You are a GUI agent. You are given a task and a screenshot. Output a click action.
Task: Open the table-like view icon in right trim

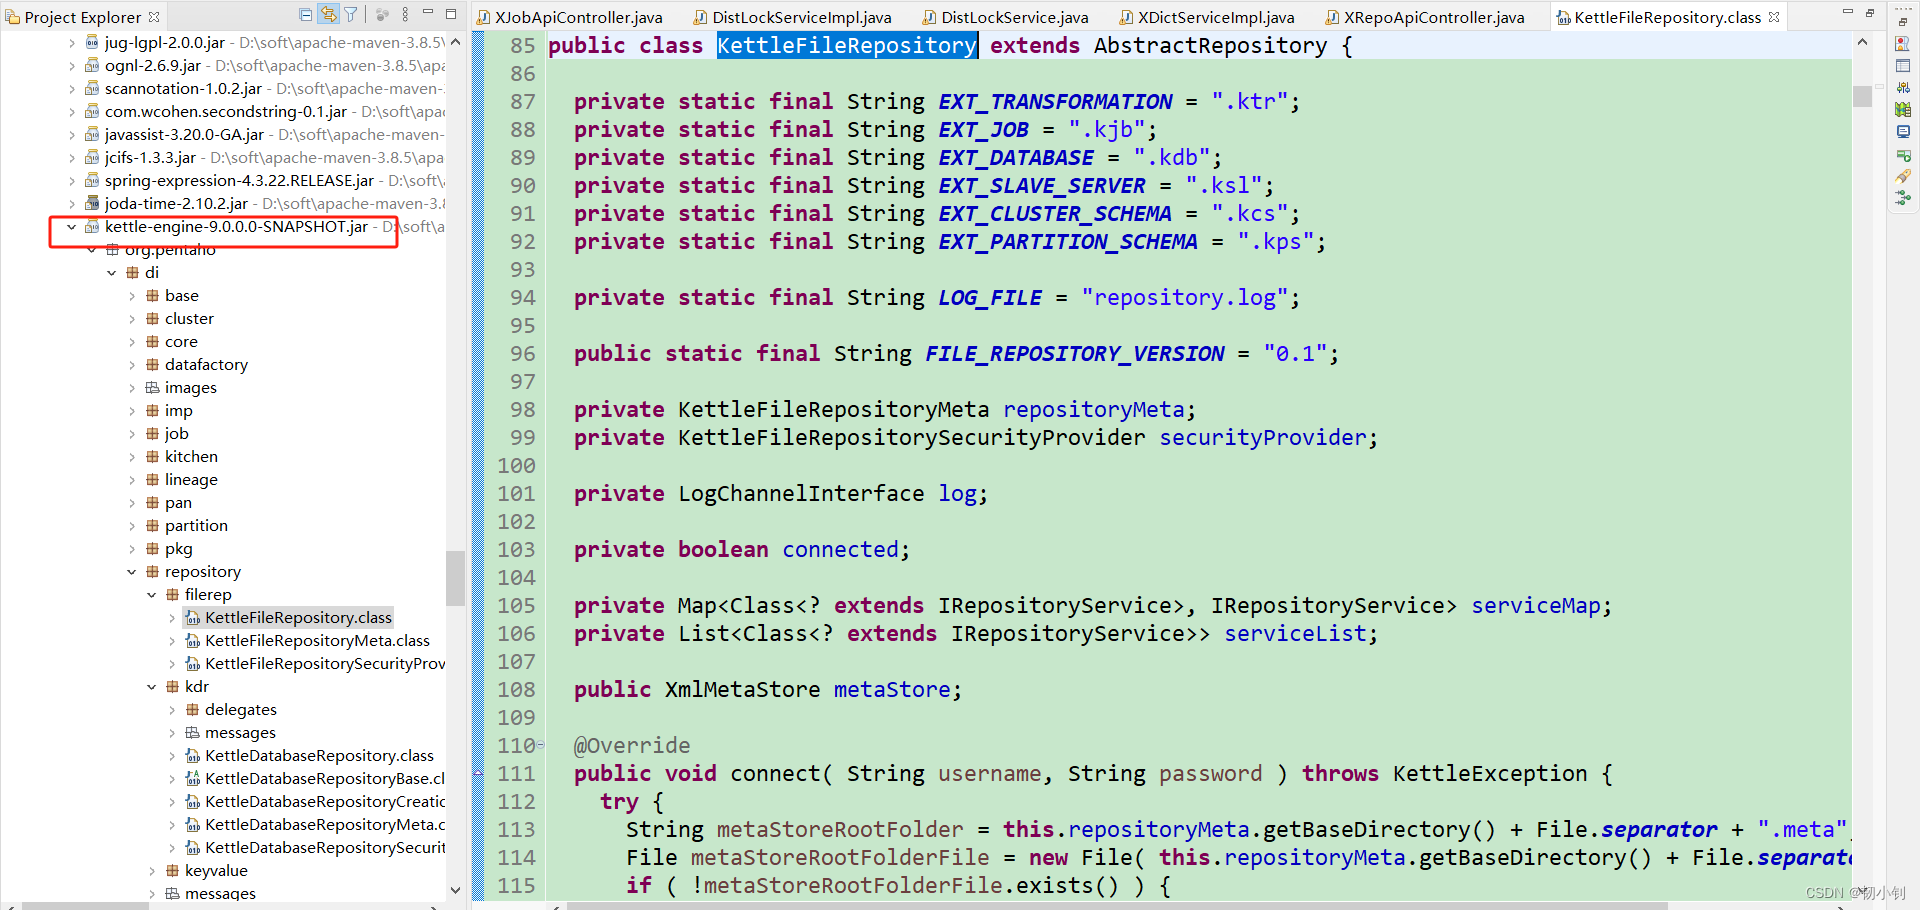point(1903,66)
